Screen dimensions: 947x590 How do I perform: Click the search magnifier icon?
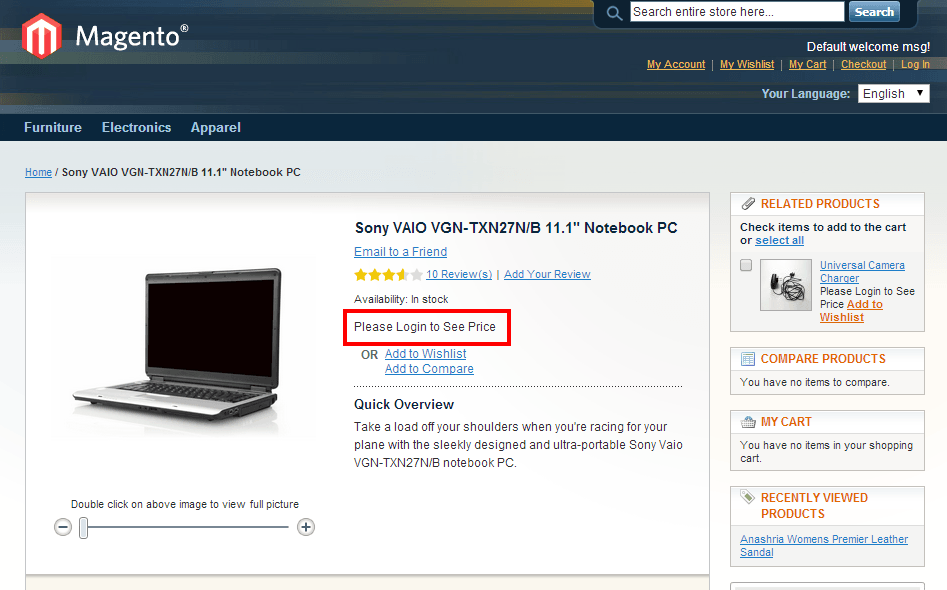coord(614,13)
